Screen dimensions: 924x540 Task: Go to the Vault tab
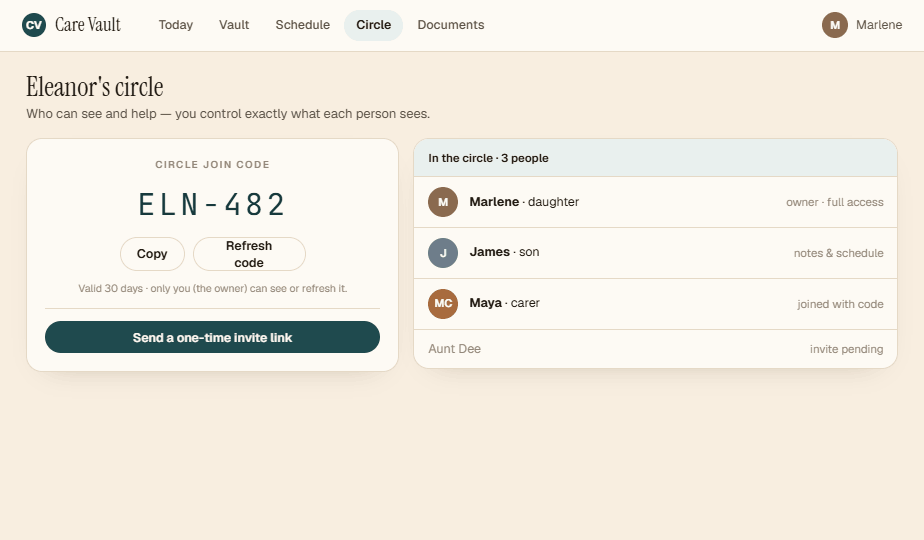tap(234, 25)
